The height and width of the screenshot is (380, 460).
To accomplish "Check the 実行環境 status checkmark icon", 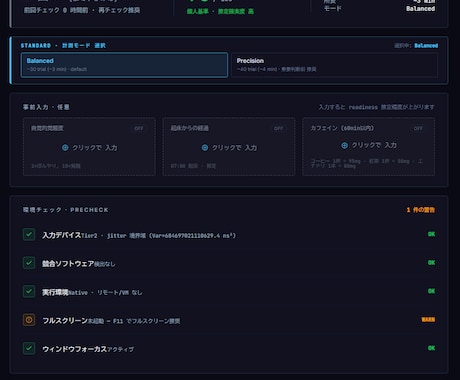I will pos(29,291).
